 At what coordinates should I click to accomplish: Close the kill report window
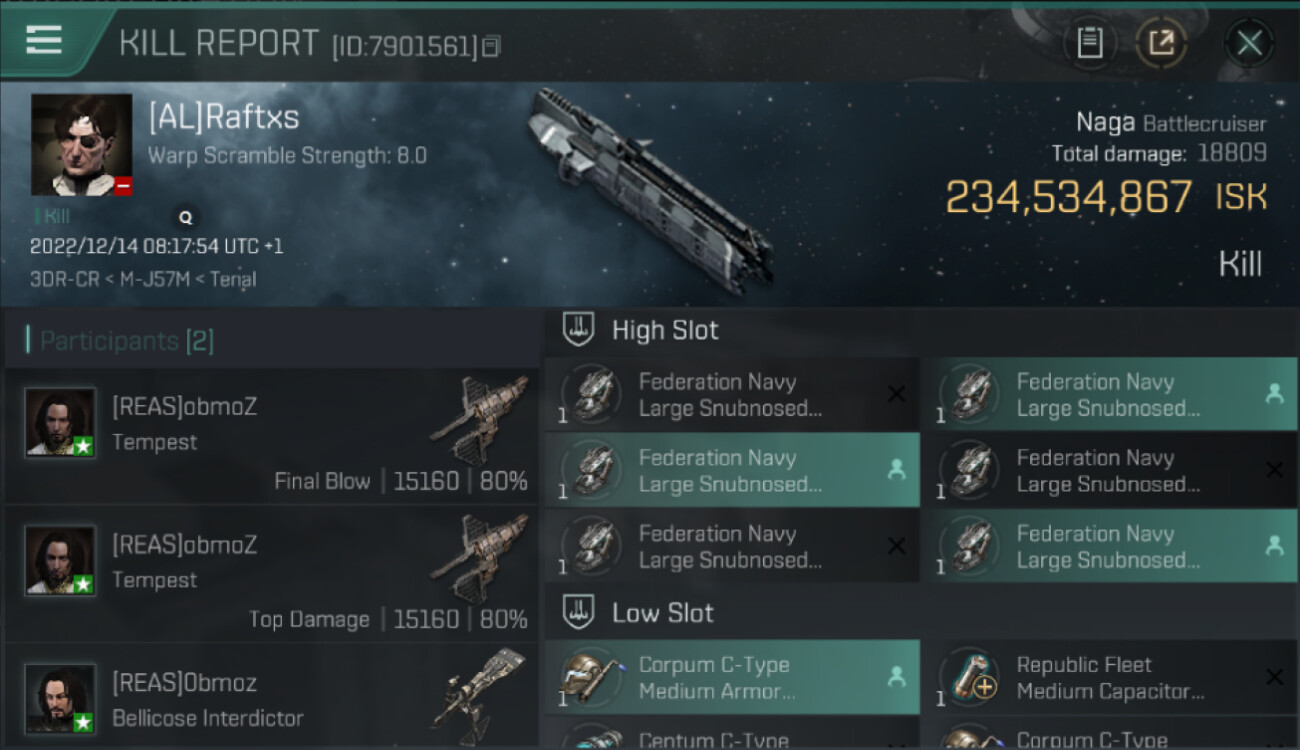[x=1249, y=43]
